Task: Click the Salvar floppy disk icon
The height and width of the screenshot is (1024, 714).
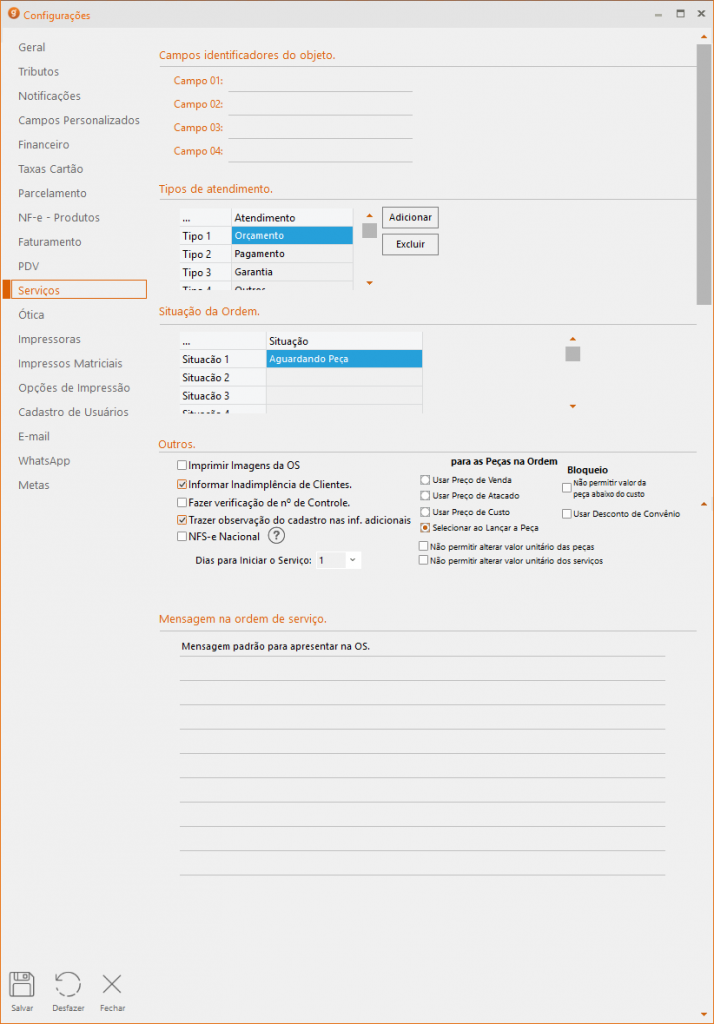Action: [22, 984]
